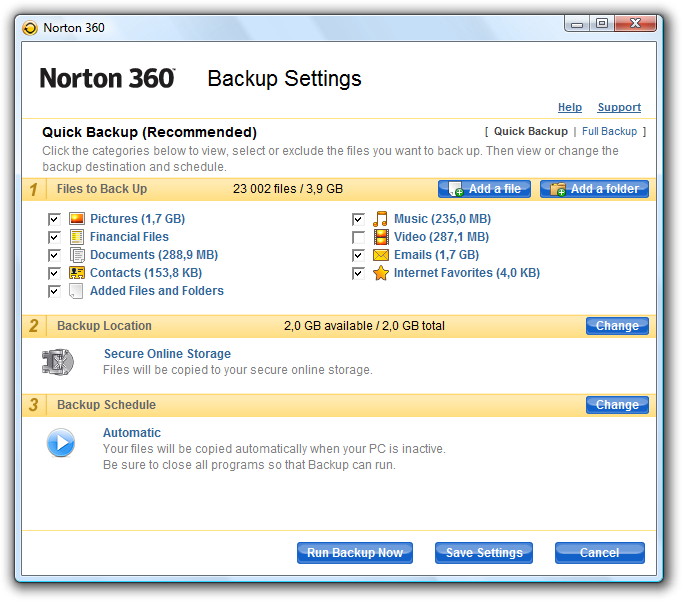Open Contacts (153,8 KB) category
The image size is (682, 601).
point(146,273)
